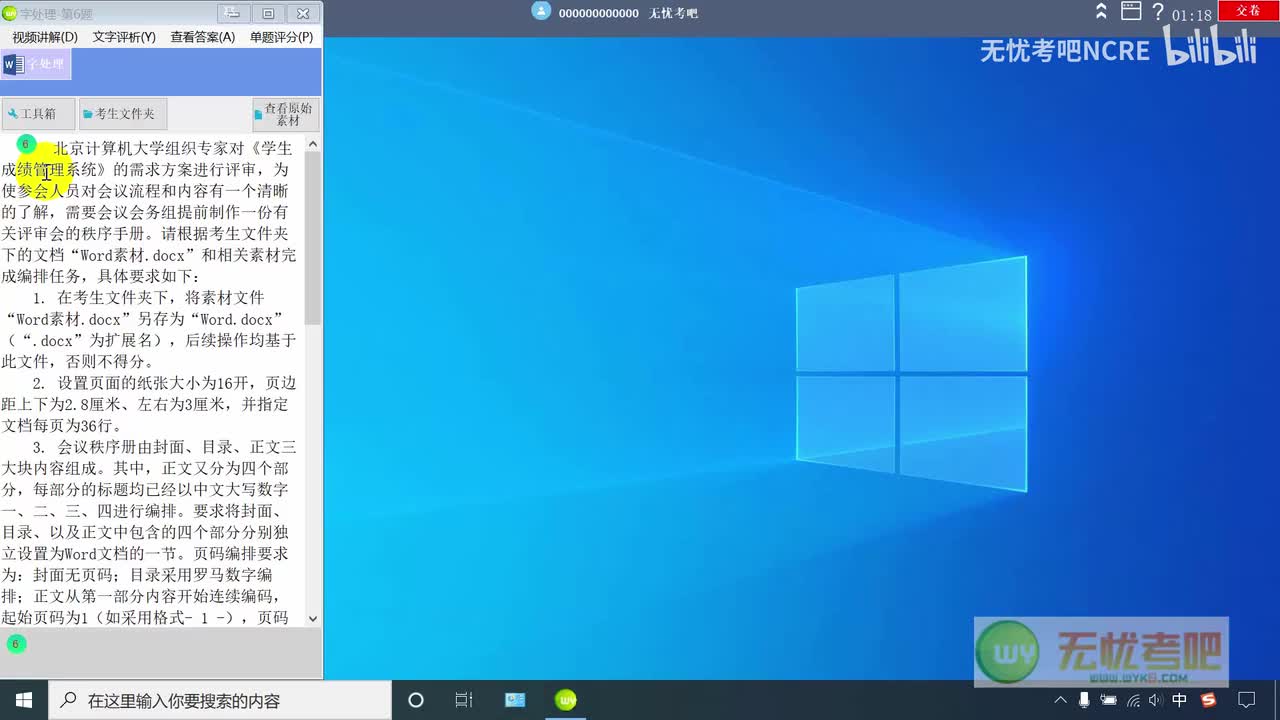The width and height of the screenshot is (1280, 720).
Task: Open the 视频讲解(D) menu
Action: tap(45, 37)
